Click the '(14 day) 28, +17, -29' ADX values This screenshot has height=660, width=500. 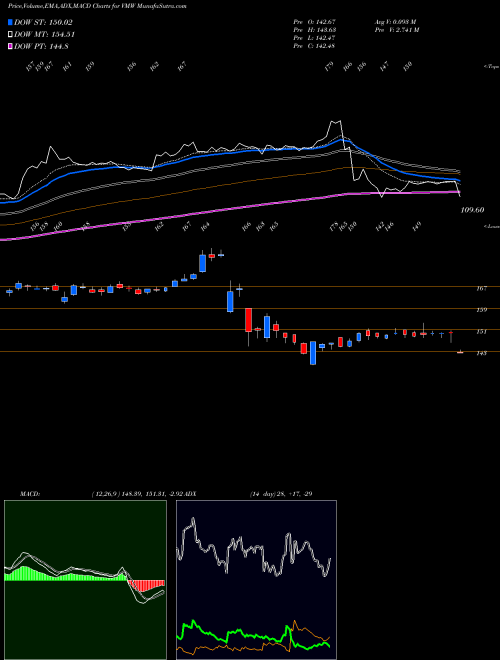tap(281, 493)
